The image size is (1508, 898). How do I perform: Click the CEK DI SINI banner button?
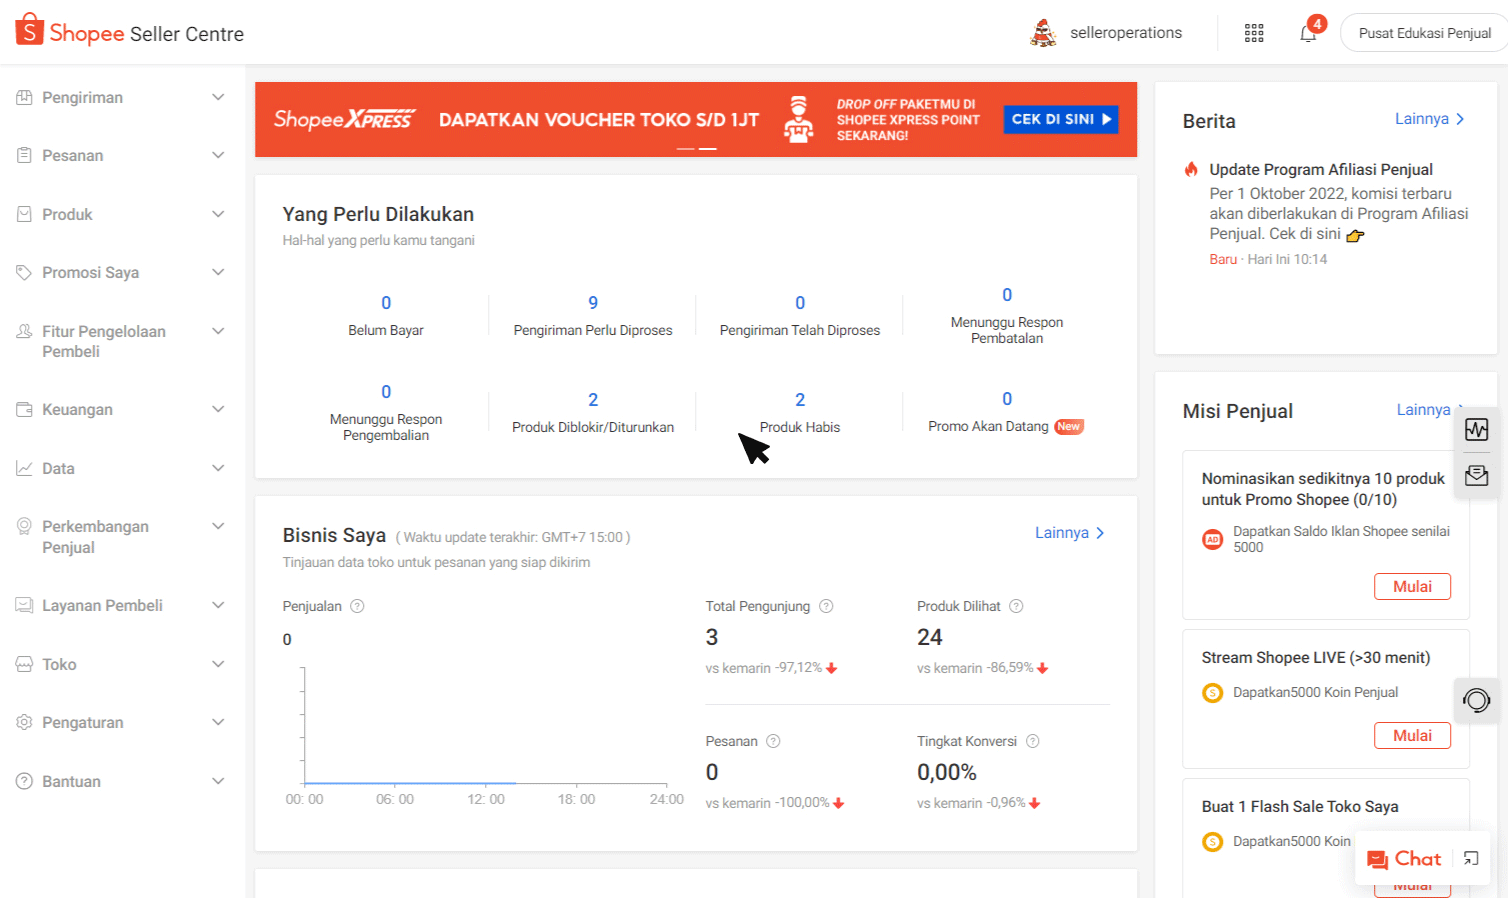(x=1060, y=119)
